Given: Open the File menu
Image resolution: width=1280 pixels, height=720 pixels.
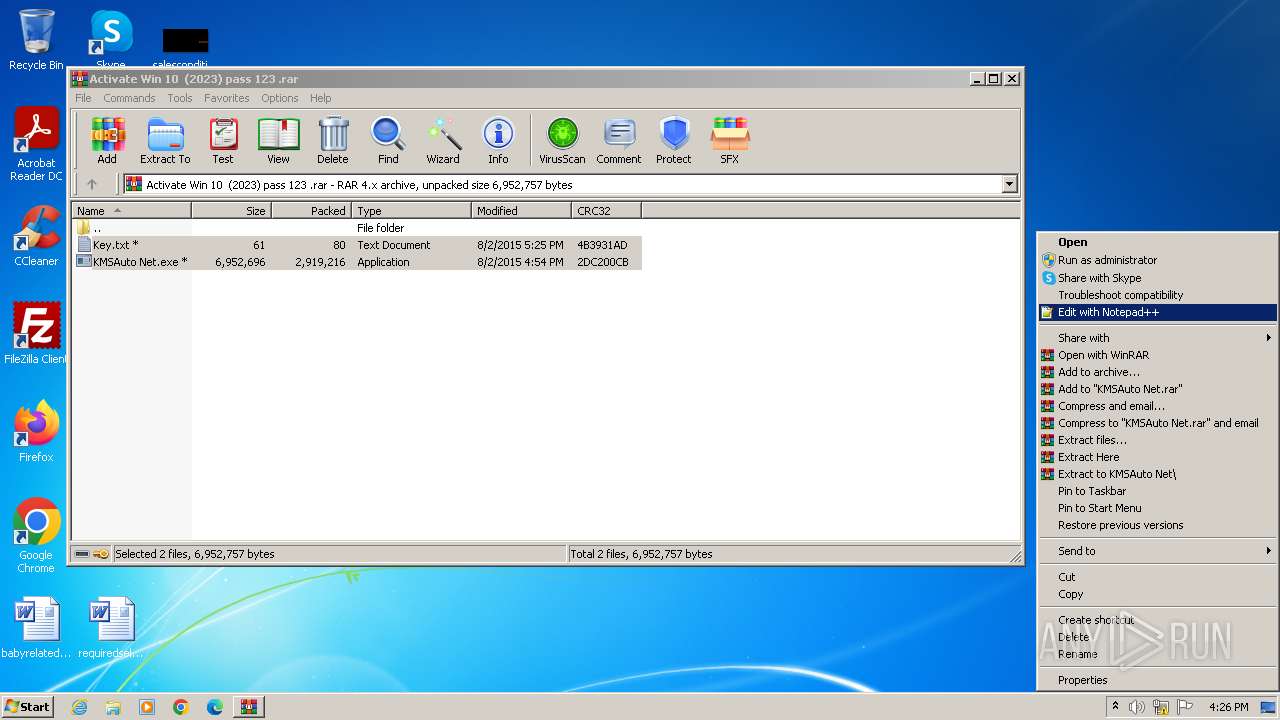Looking at the screenshot, I should pos(83,98).
